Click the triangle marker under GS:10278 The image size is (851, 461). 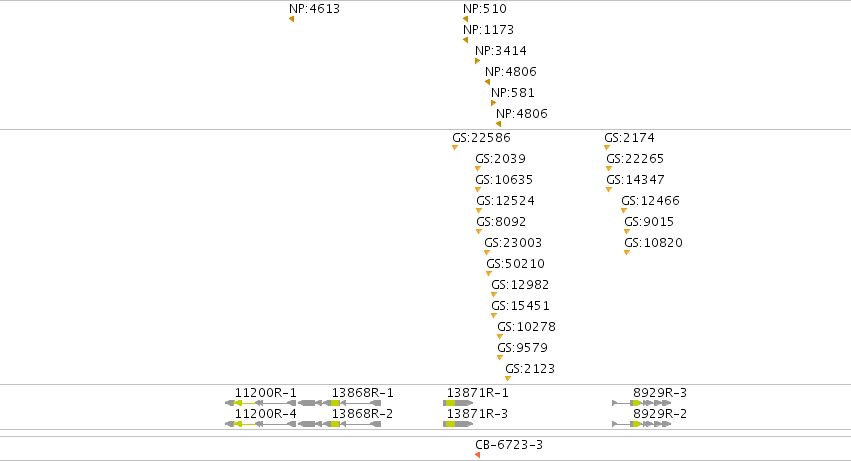500,337
